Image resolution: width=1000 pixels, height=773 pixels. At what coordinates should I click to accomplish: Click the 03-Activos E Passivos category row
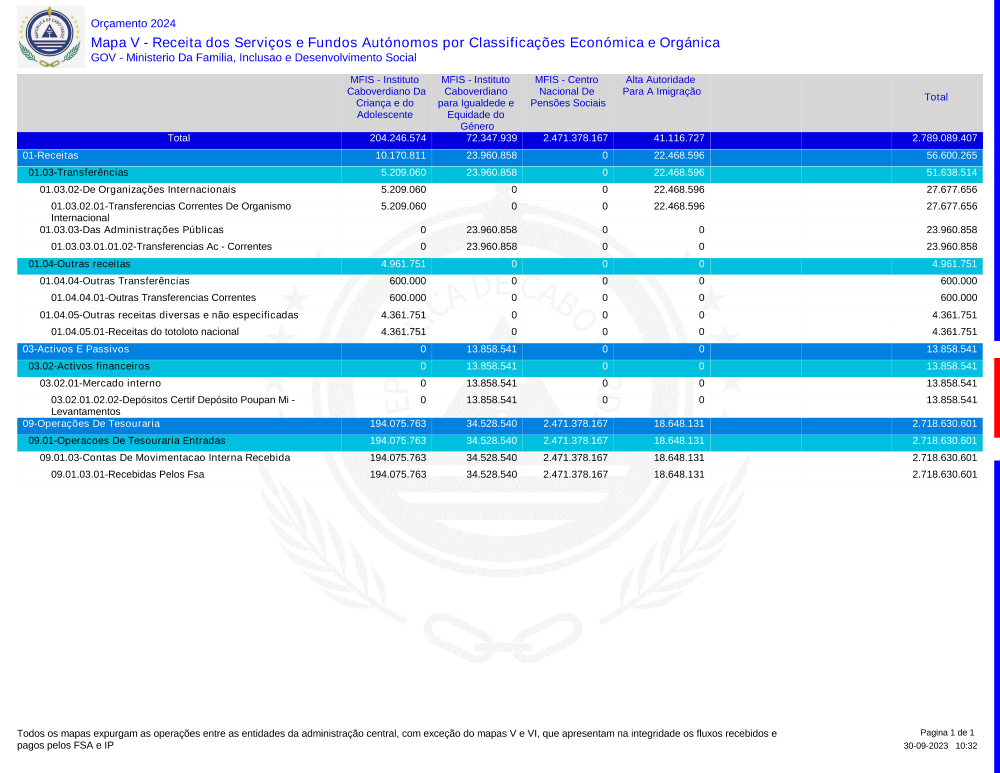[x=75, y=349]
